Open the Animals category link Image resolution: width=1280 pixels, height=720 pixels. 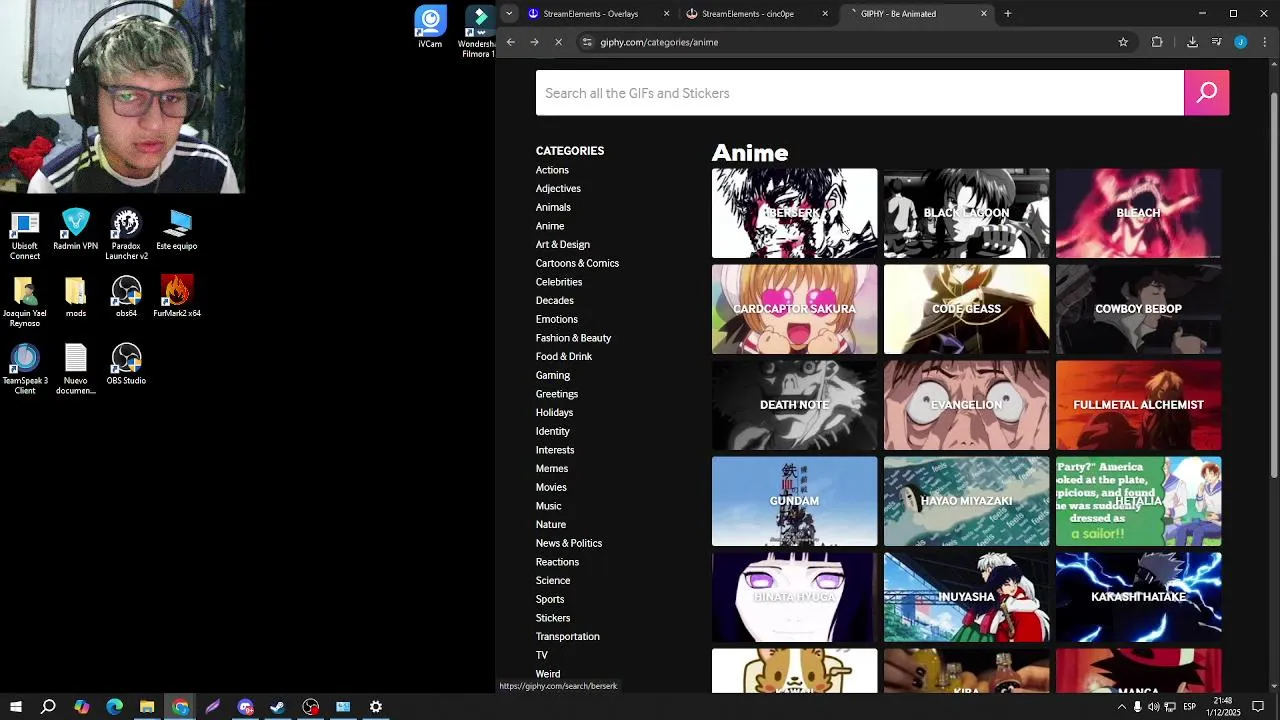point(553,207)
